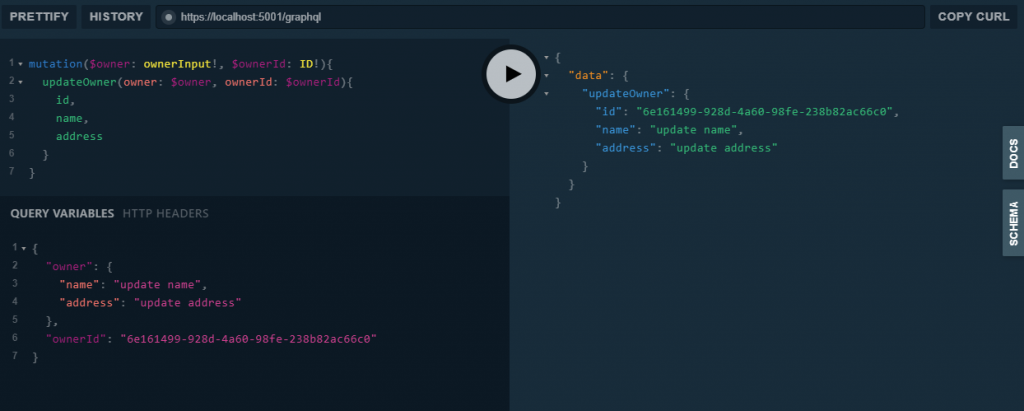Screen dimensions: 1024x411
Task: Collapse the "updateOwner" node in the response
Action: click(x=546, y=93)
